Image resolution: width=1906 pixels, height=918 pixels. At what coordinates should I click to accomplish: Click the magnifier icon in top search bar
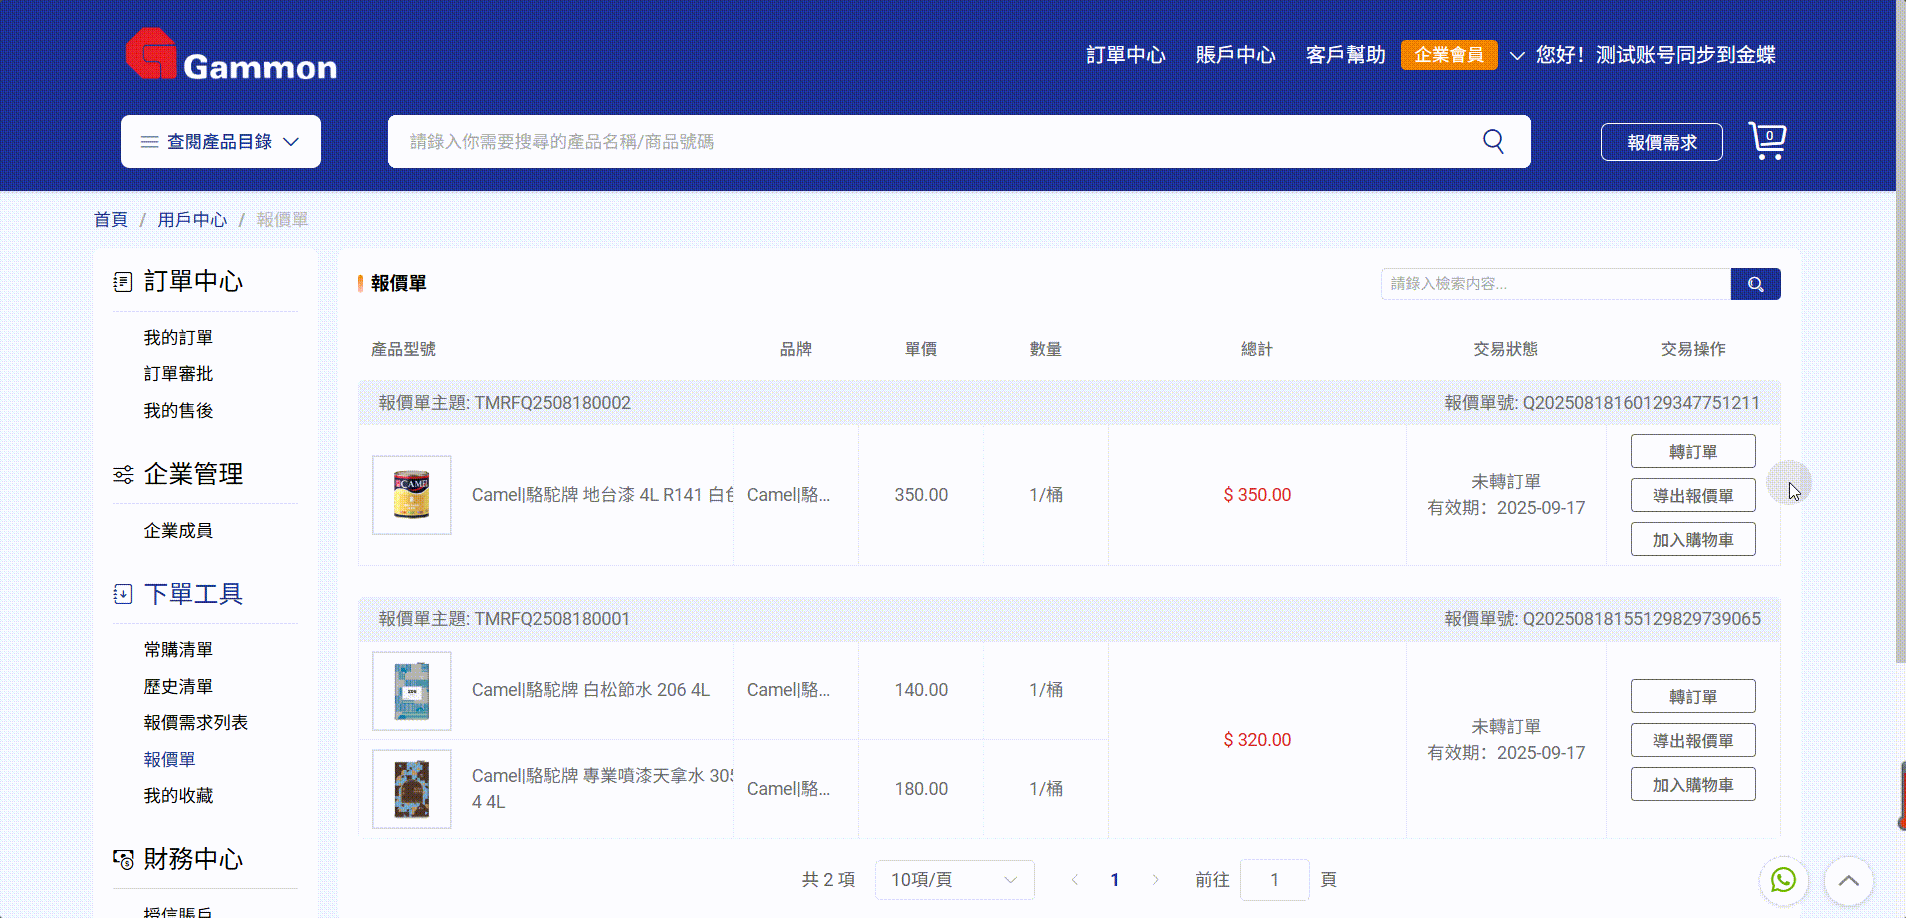click(x=1493, y=141)
